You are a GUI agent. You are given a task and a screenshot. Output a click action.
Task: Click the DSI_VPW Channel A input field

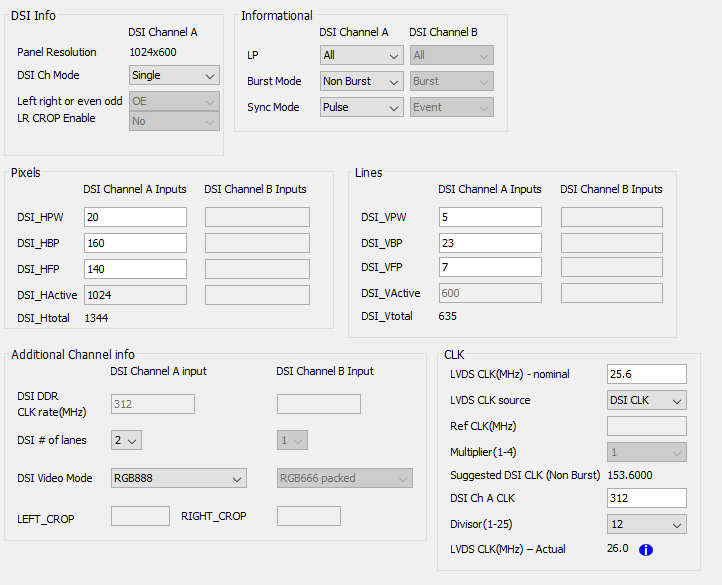click(490, 217)
